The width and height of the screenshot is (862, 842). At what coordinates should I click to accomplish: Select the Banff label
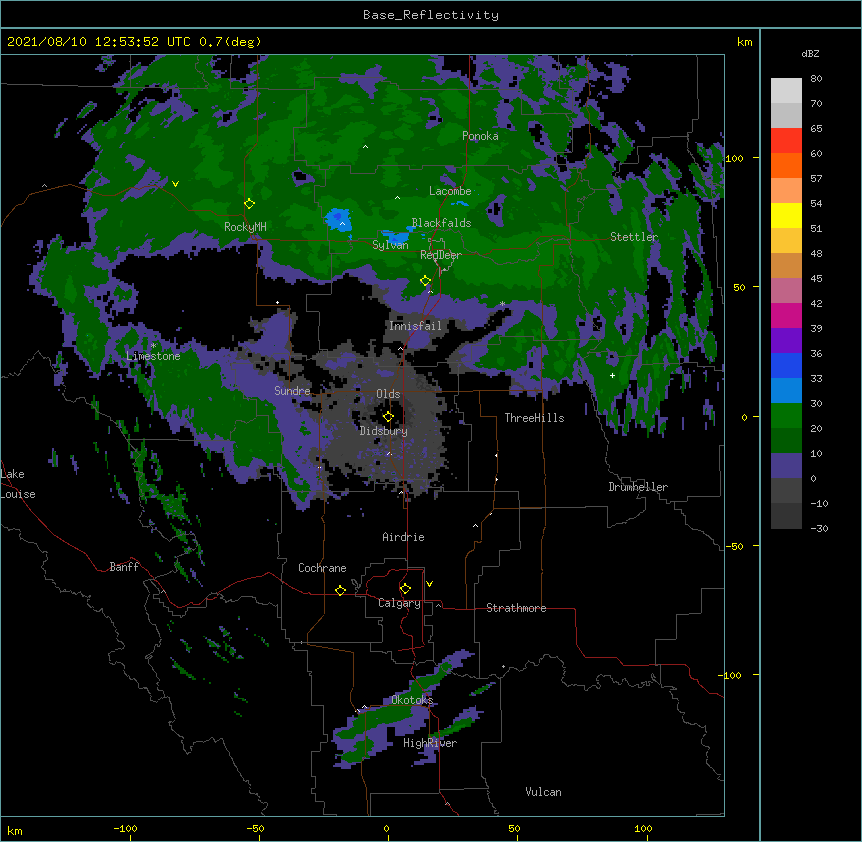[124, 567]
